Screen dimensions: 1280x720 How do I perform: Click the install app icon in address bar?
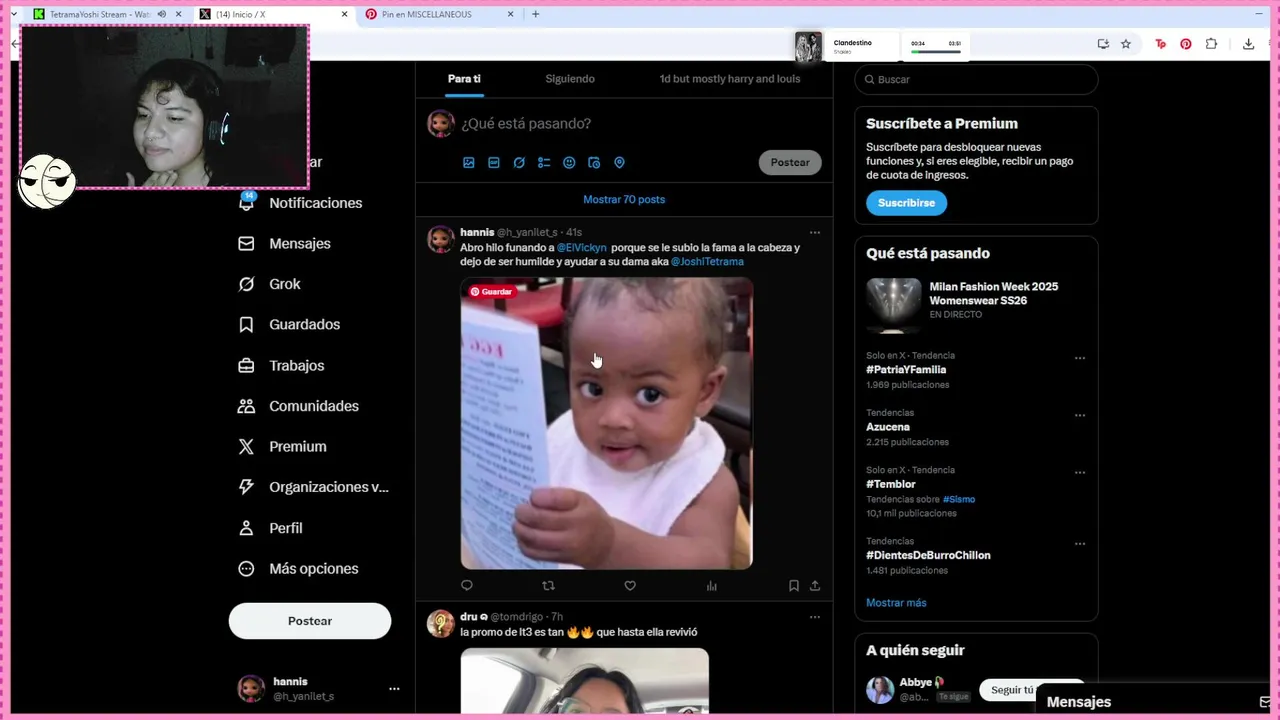click(1103, 44)
